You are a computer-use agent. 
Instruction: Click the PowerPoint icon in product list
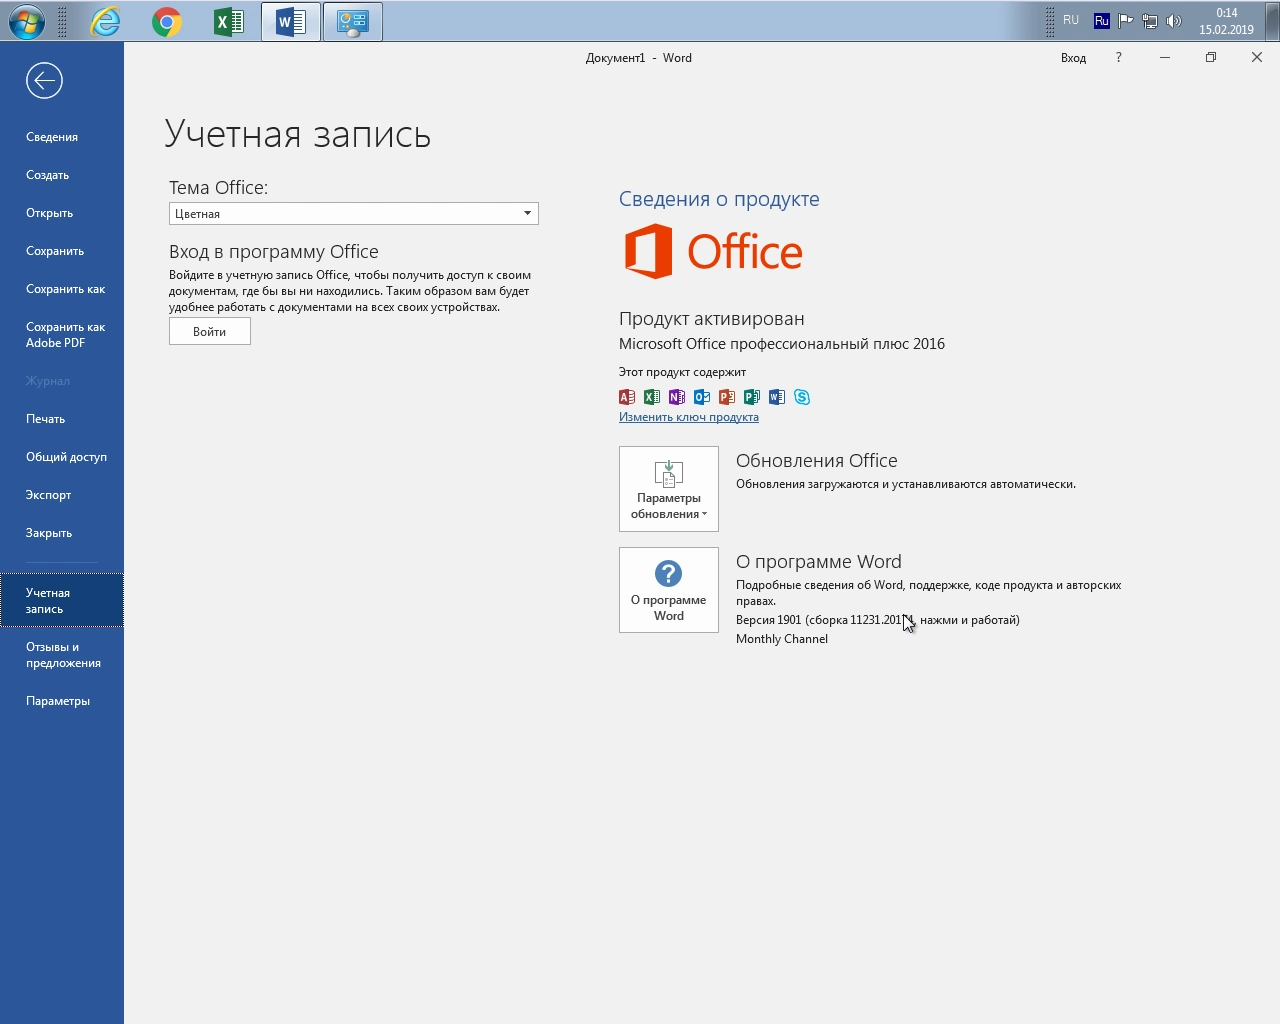(x=727, y=397)
